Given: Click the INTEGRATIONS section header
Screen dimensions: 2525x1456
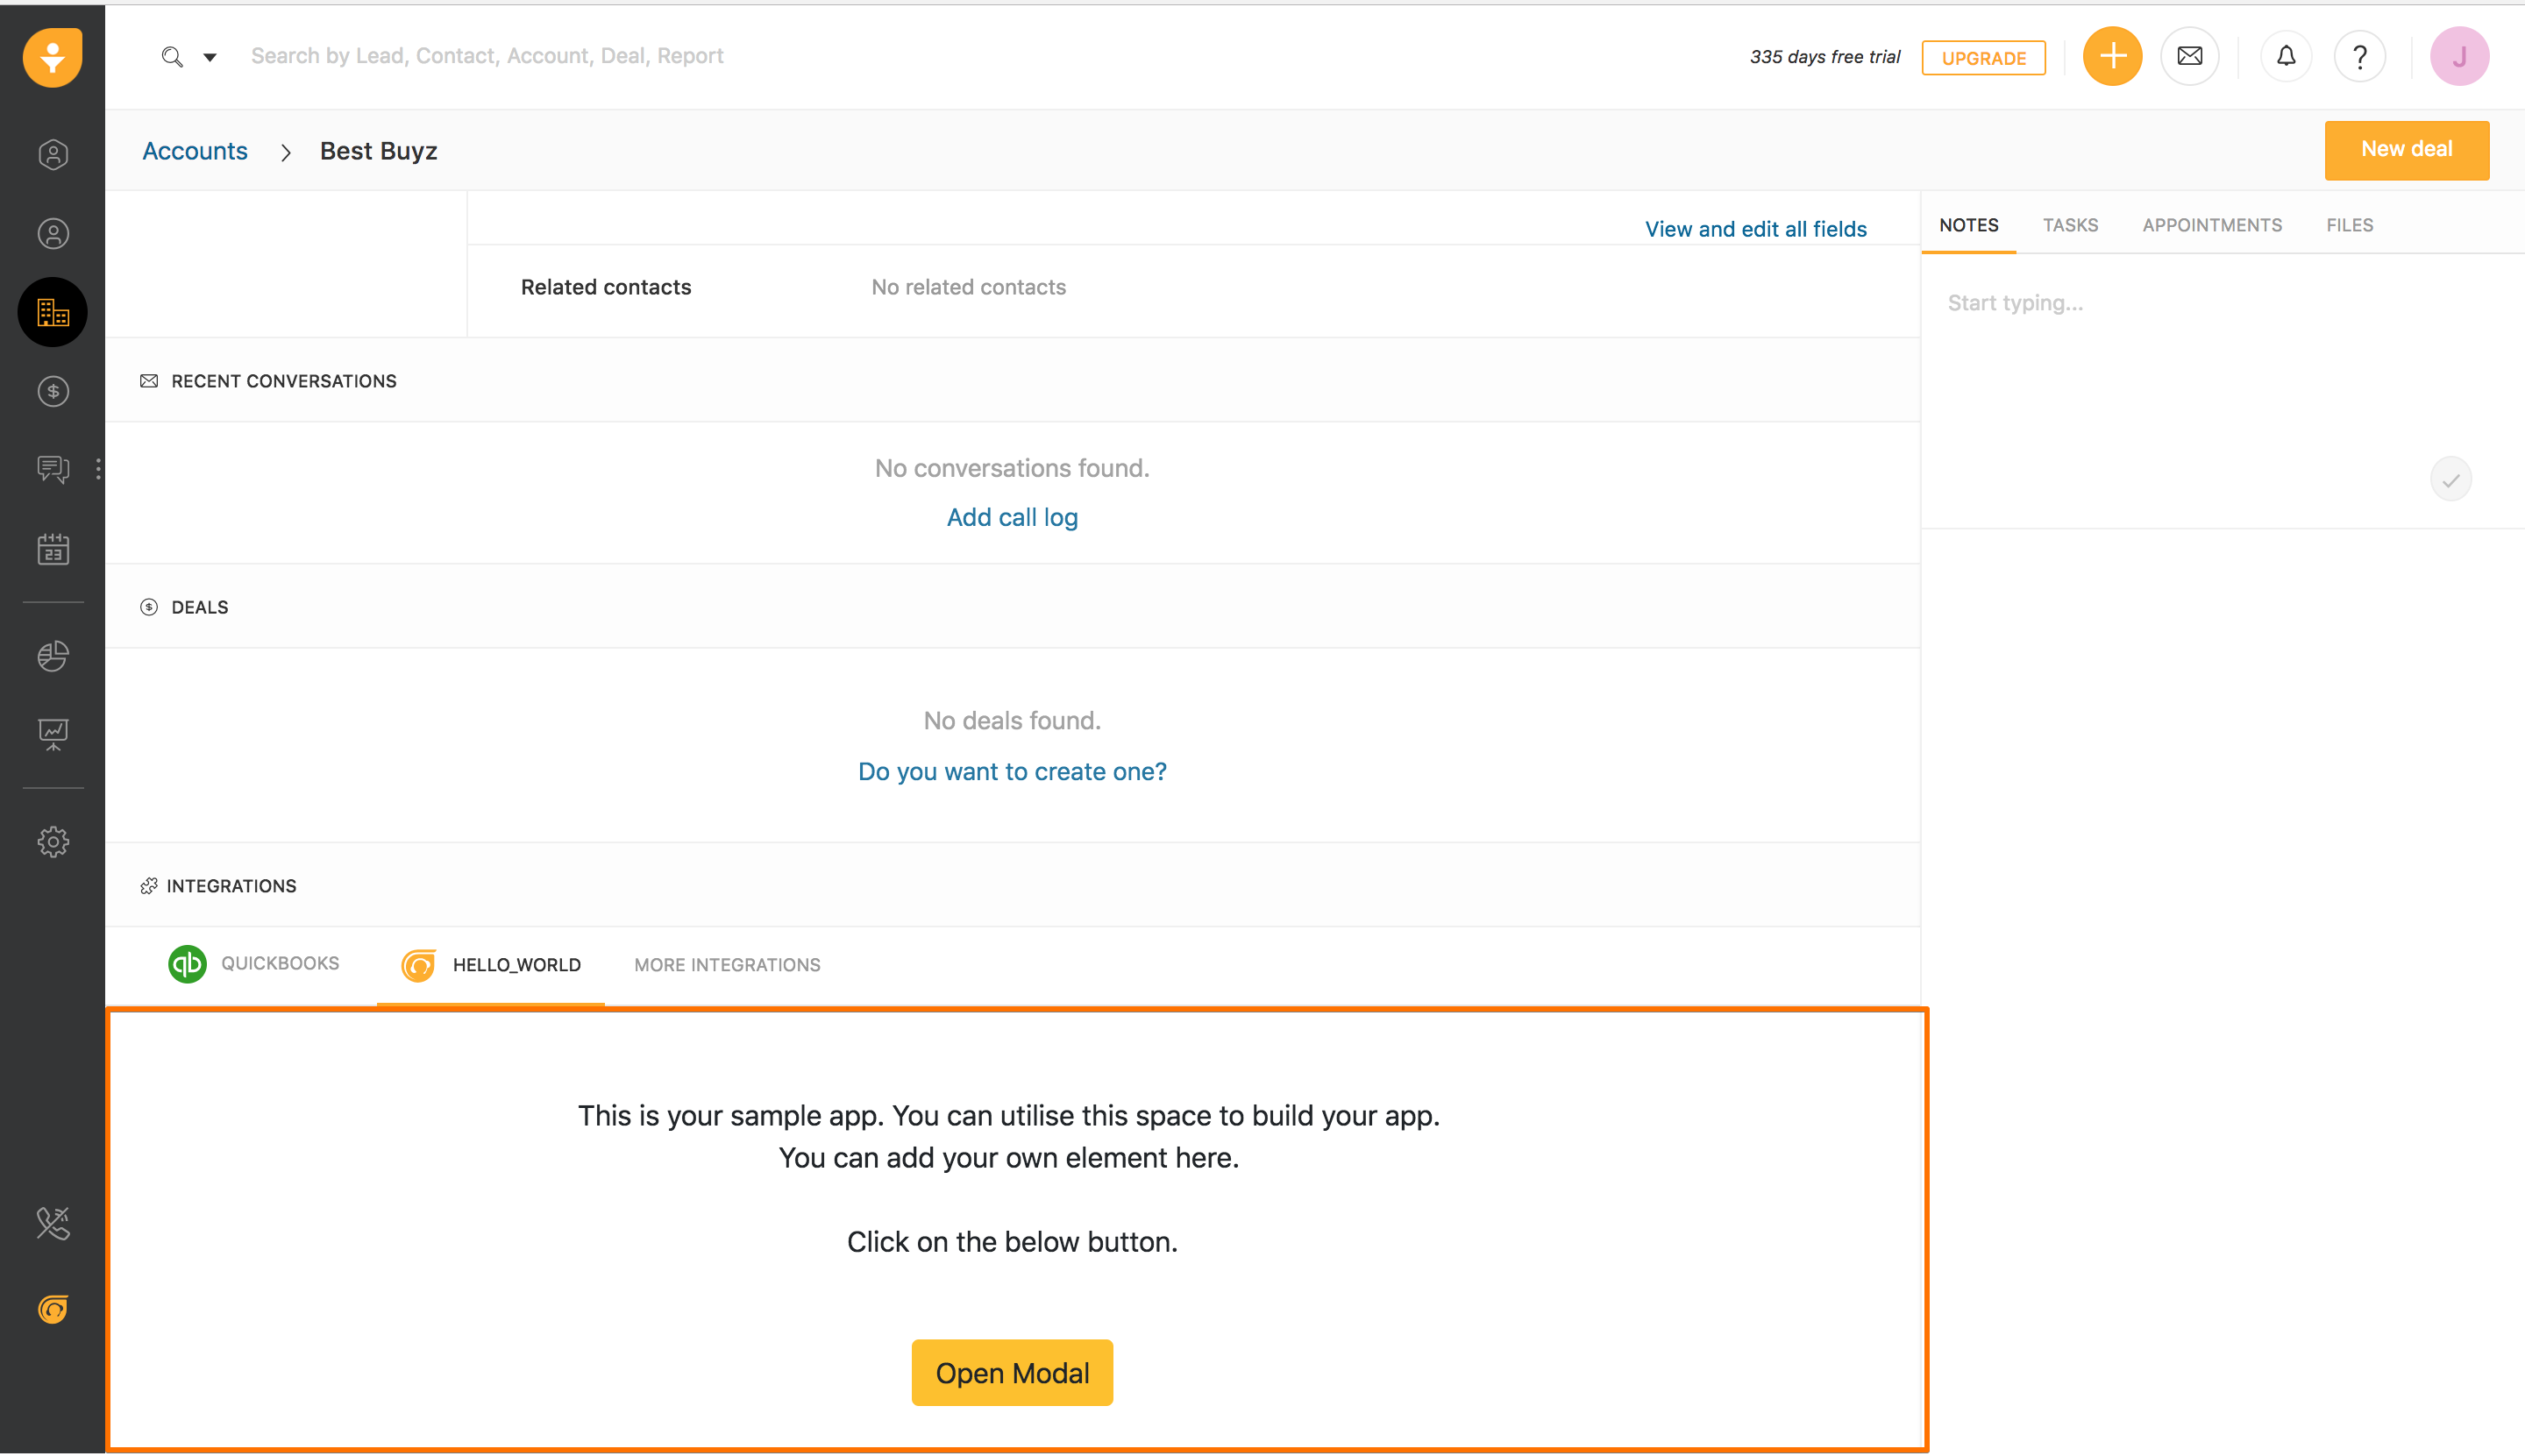Looking at the screenshot, I should [231, 886].
